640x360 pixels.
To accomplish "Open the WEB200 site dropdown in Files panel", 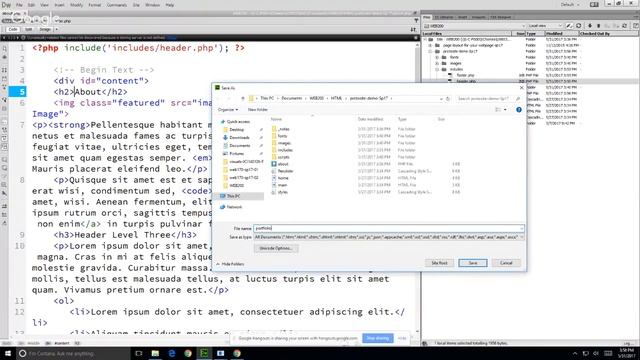I will (x=476, y=26).
